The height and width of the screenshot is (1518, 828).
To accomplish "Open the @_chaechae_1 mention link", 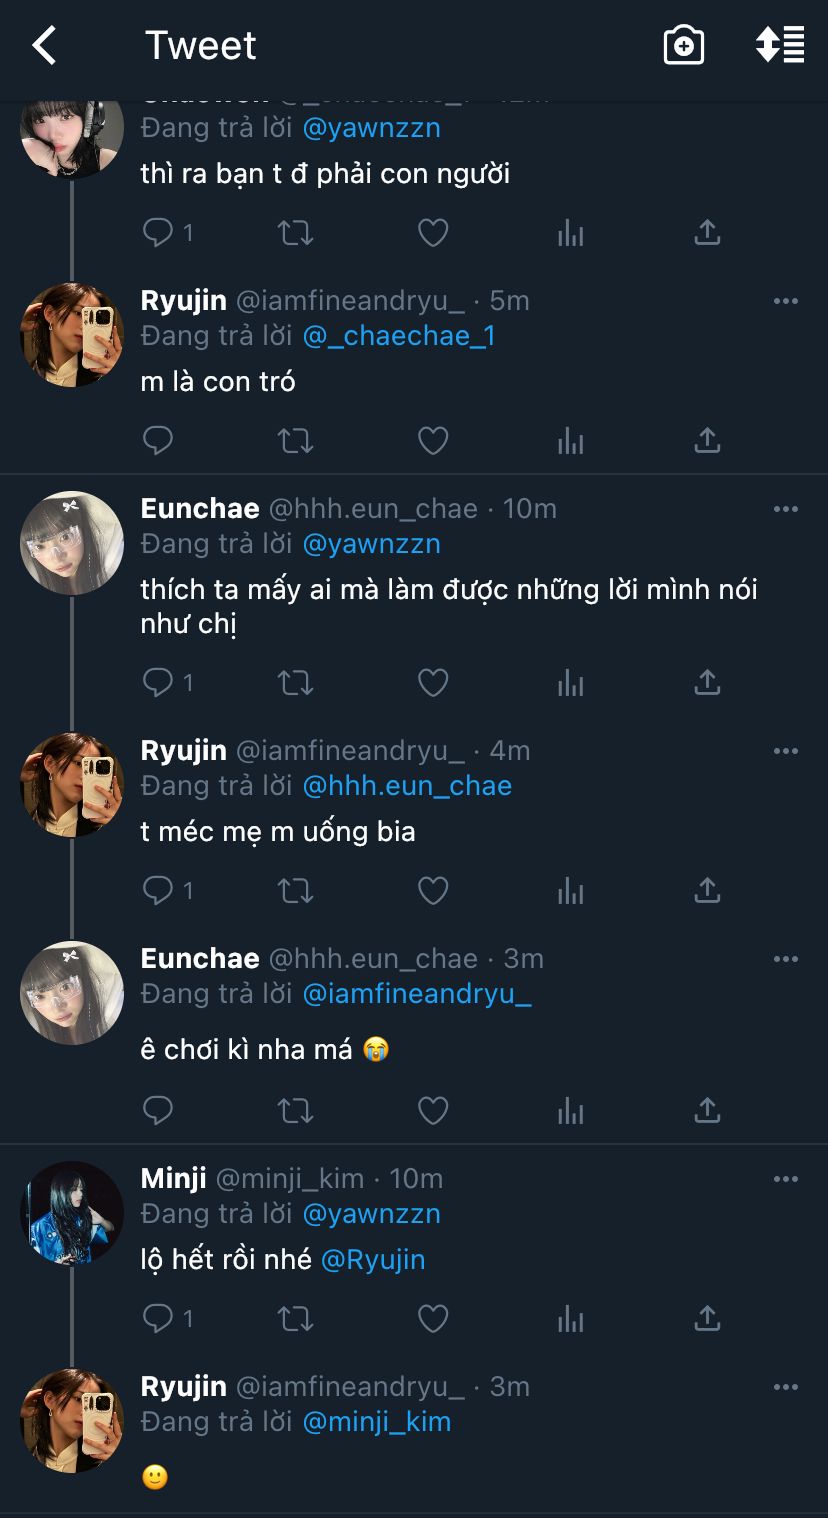I will [x=399, y=336].
